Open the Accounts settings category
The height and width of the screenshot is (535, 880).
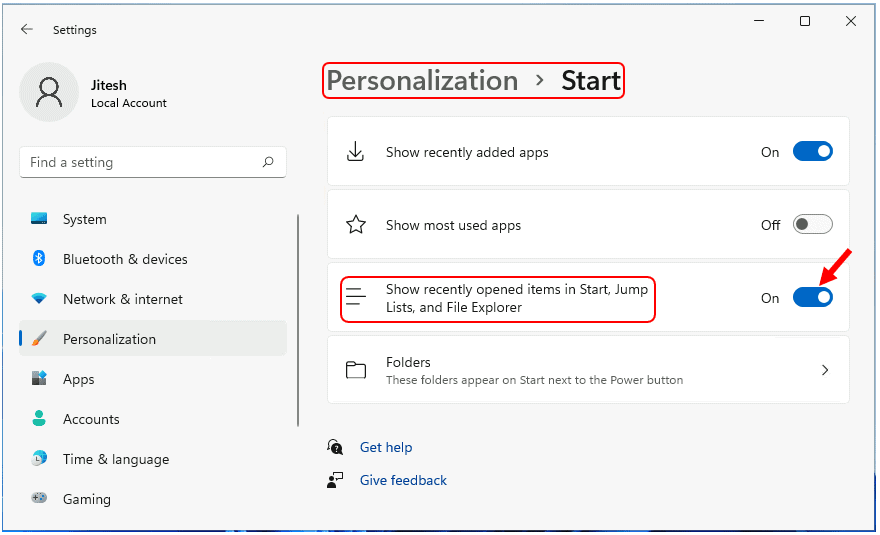pos(153,419)
